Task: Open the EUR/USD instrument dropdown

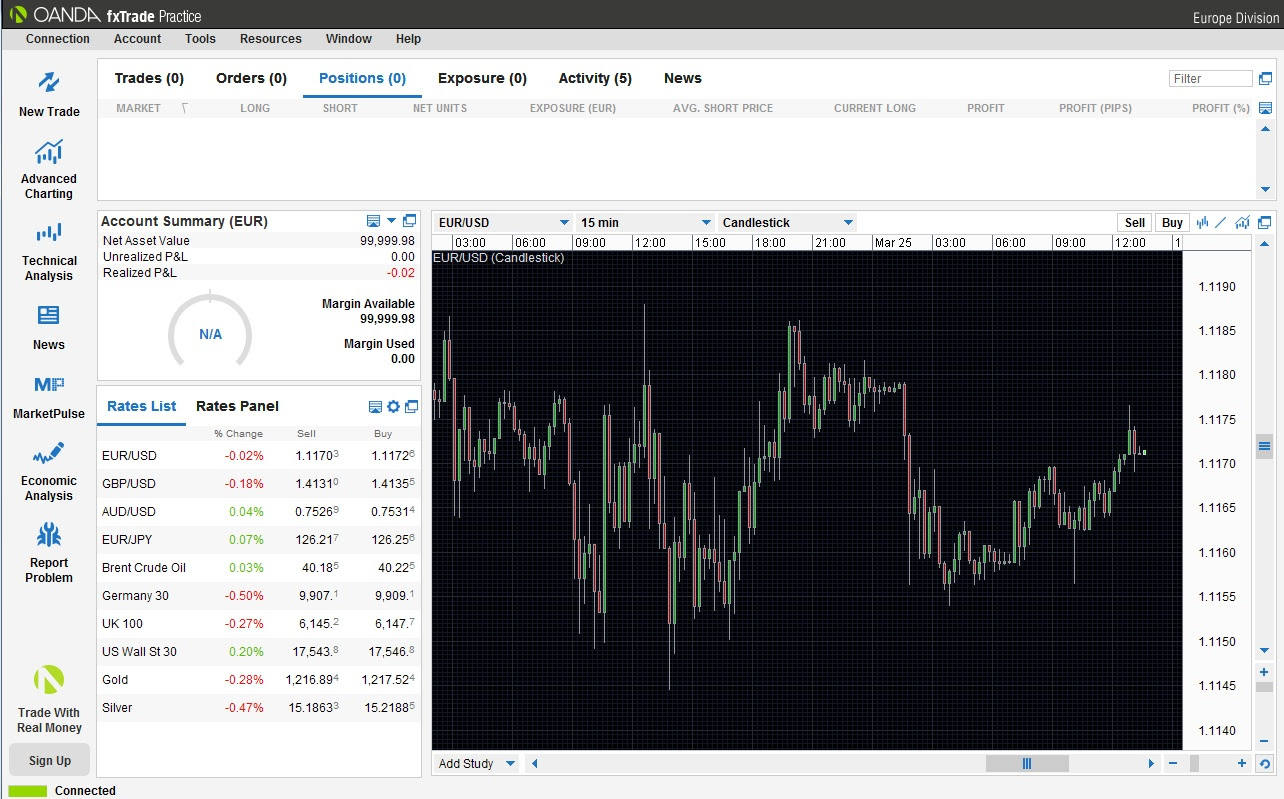Action: 504,223
